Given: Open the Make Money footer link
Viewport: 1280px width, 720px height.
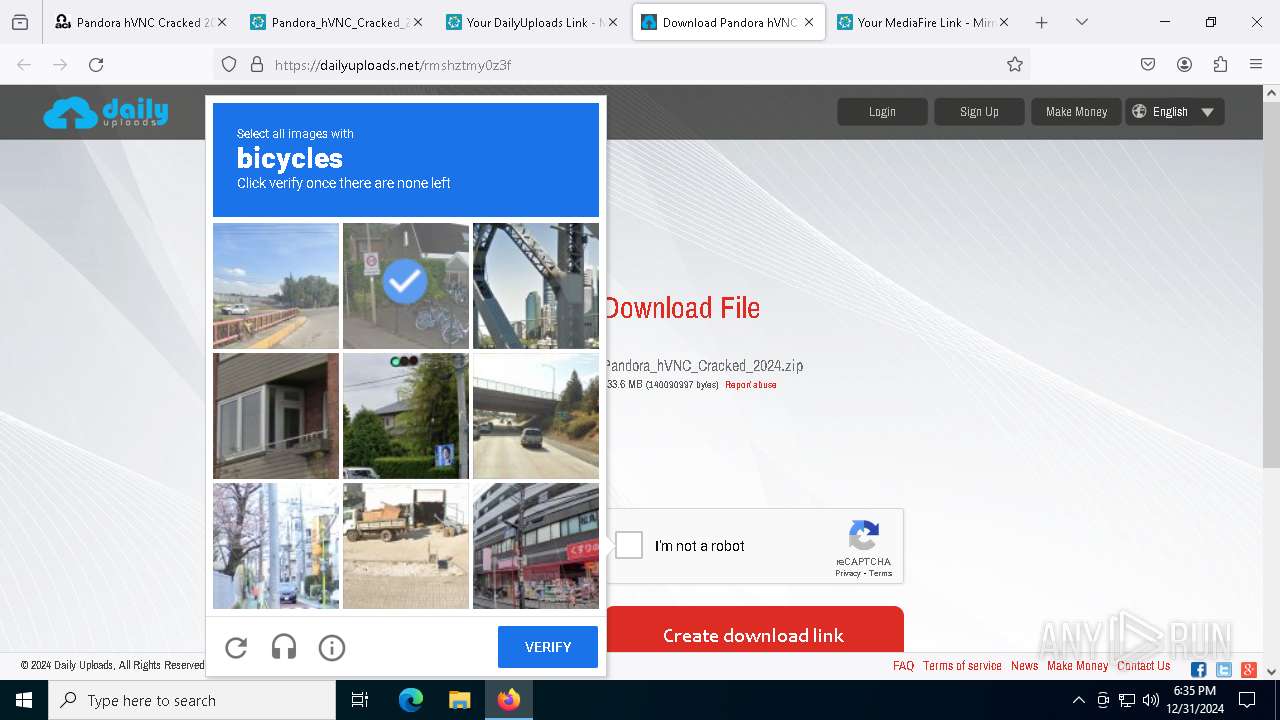Looking at the screenshot, I should (x=1077, y=666).
